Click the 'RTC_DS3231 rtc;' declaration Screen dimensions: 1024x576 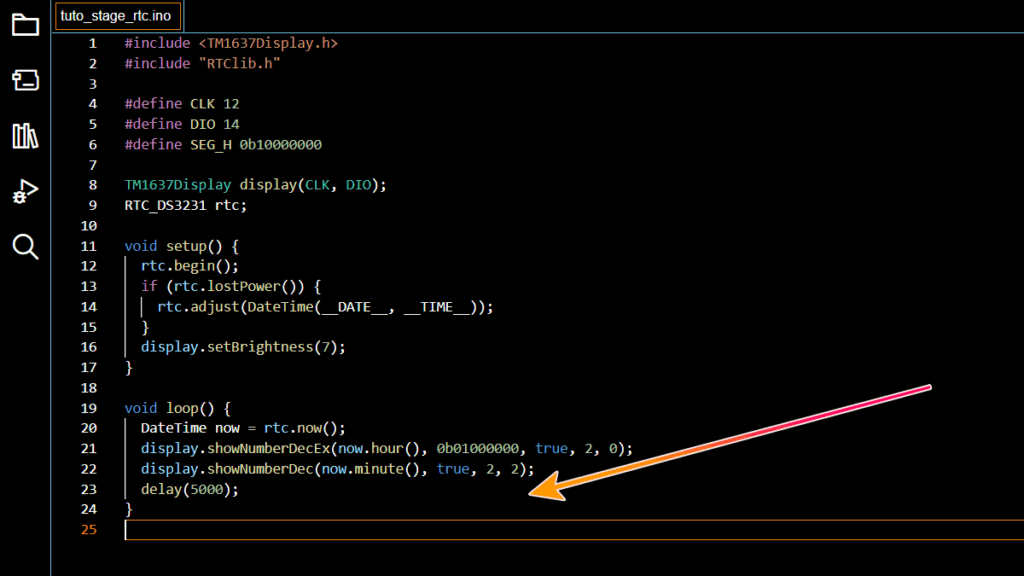pyautogui.click(x=186, y=205)
